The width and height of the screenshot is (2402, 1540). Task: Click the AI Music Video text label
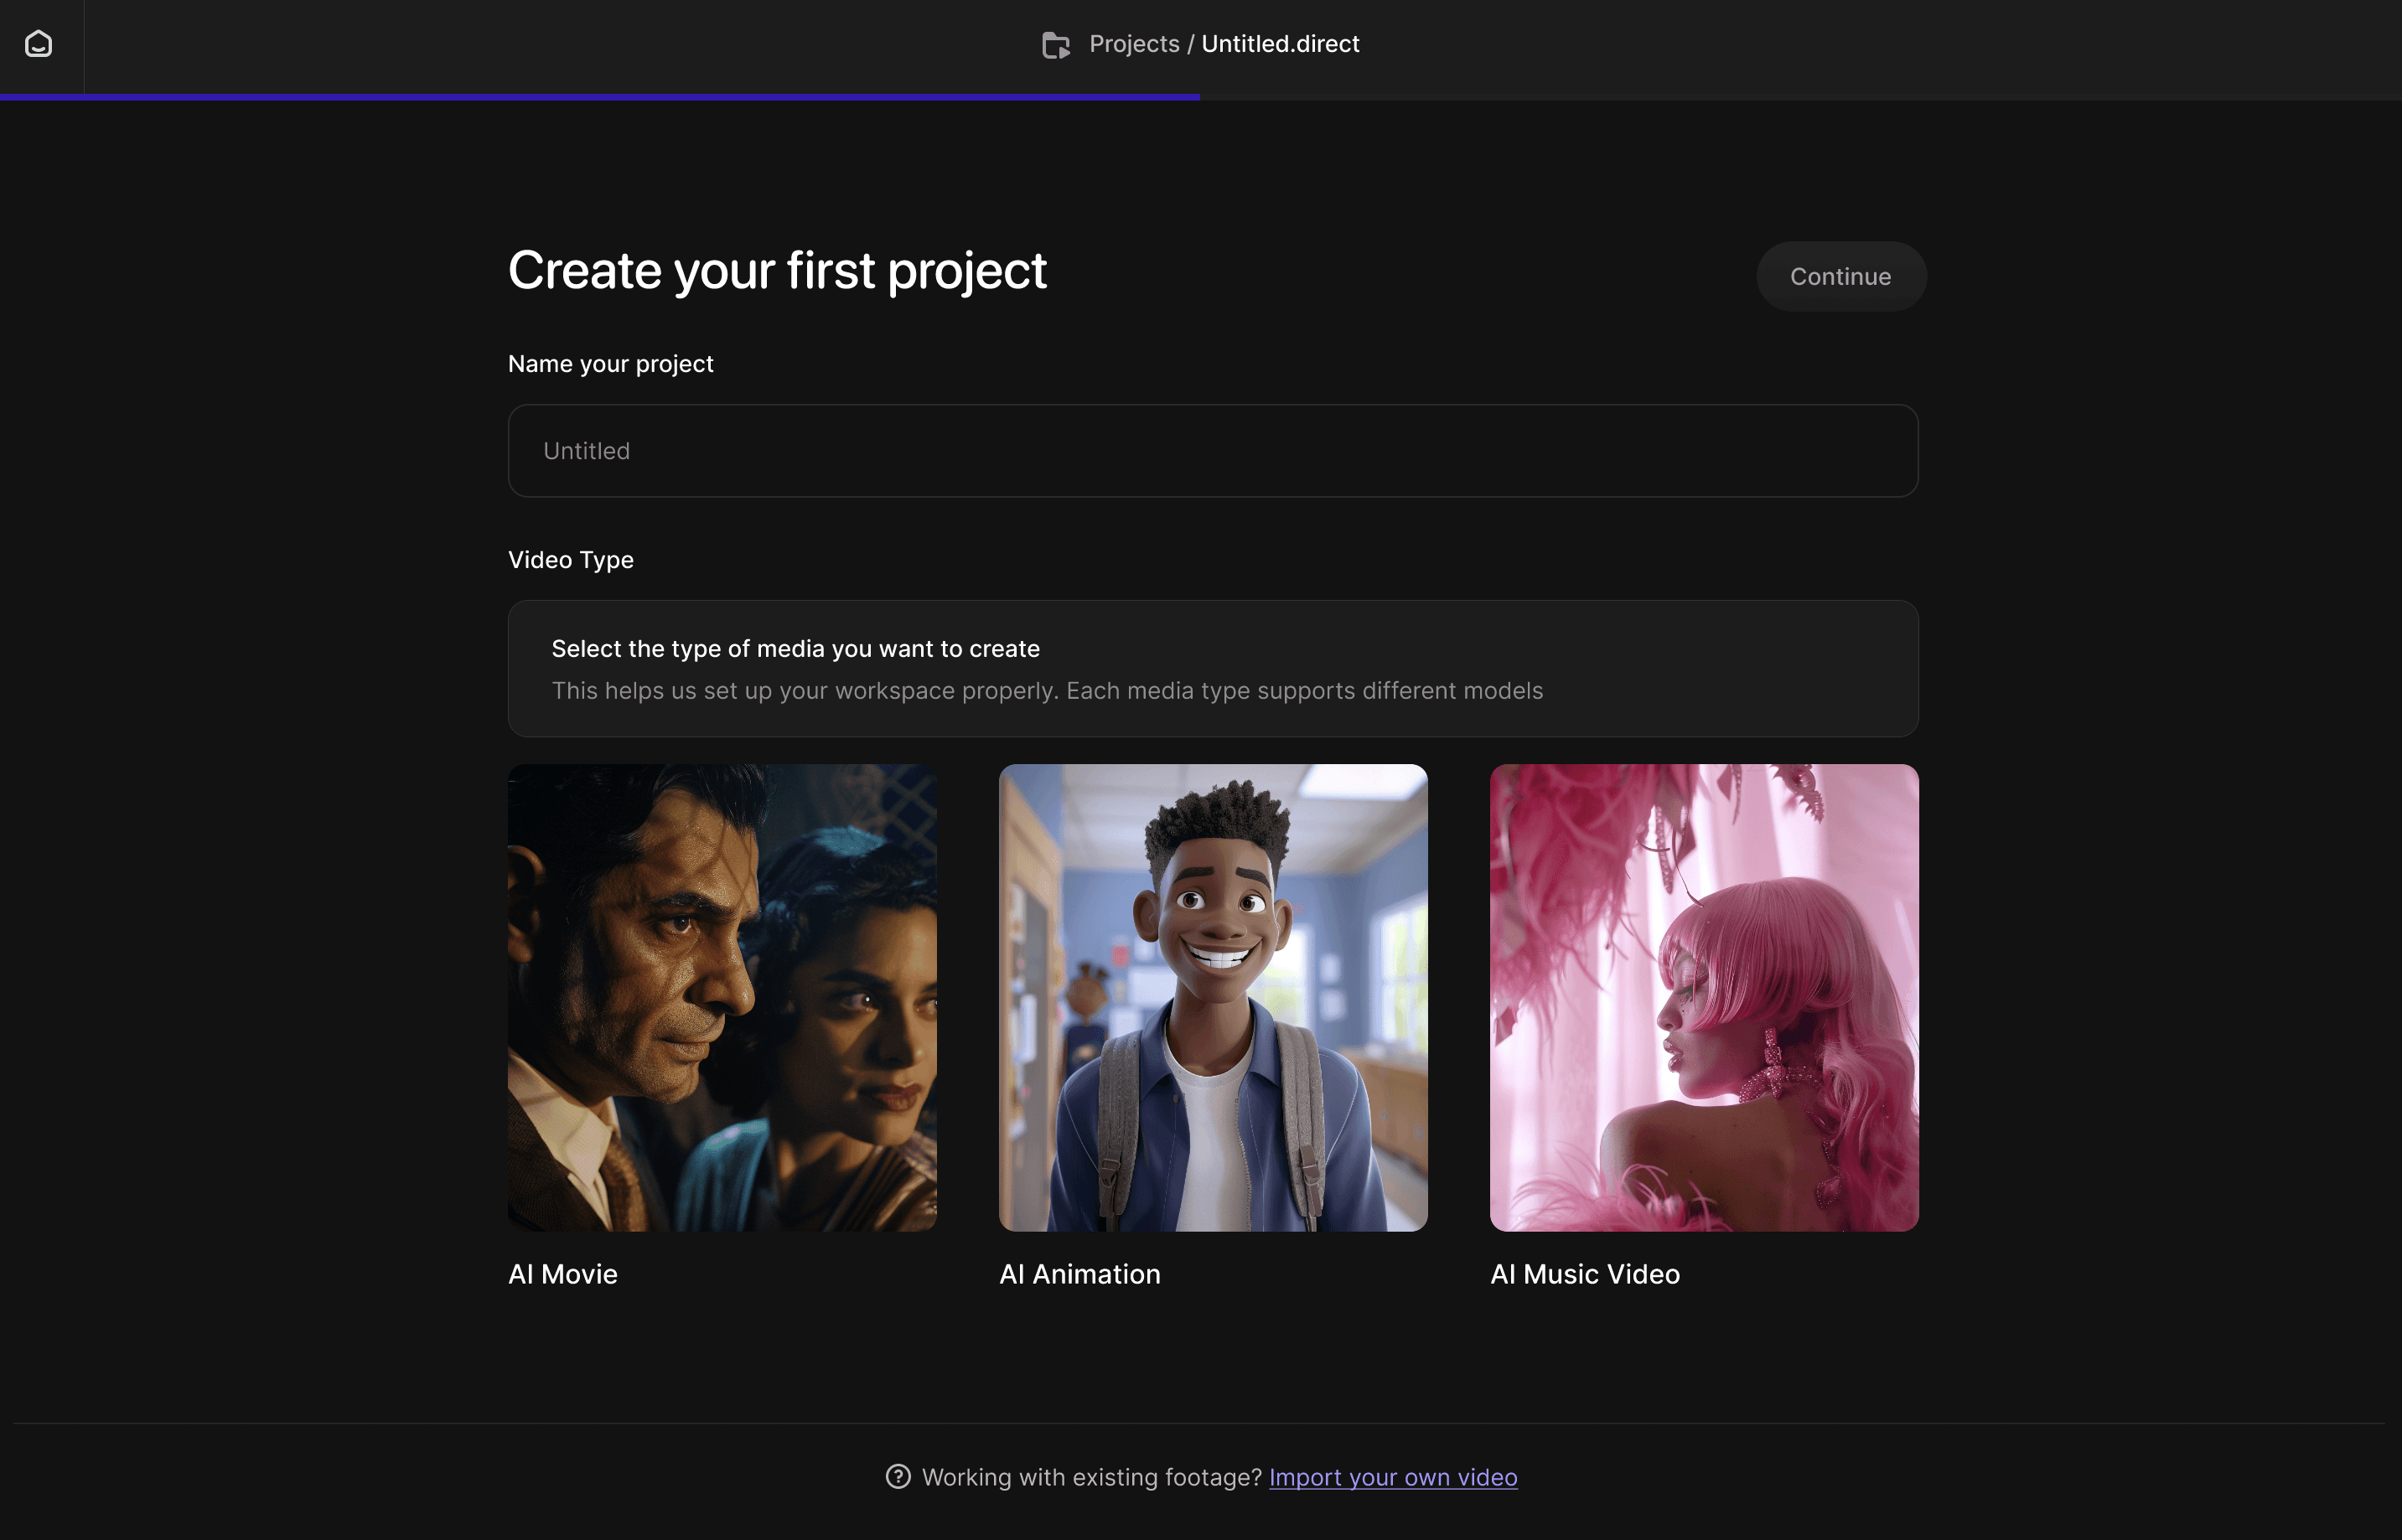[1584, 1274]
